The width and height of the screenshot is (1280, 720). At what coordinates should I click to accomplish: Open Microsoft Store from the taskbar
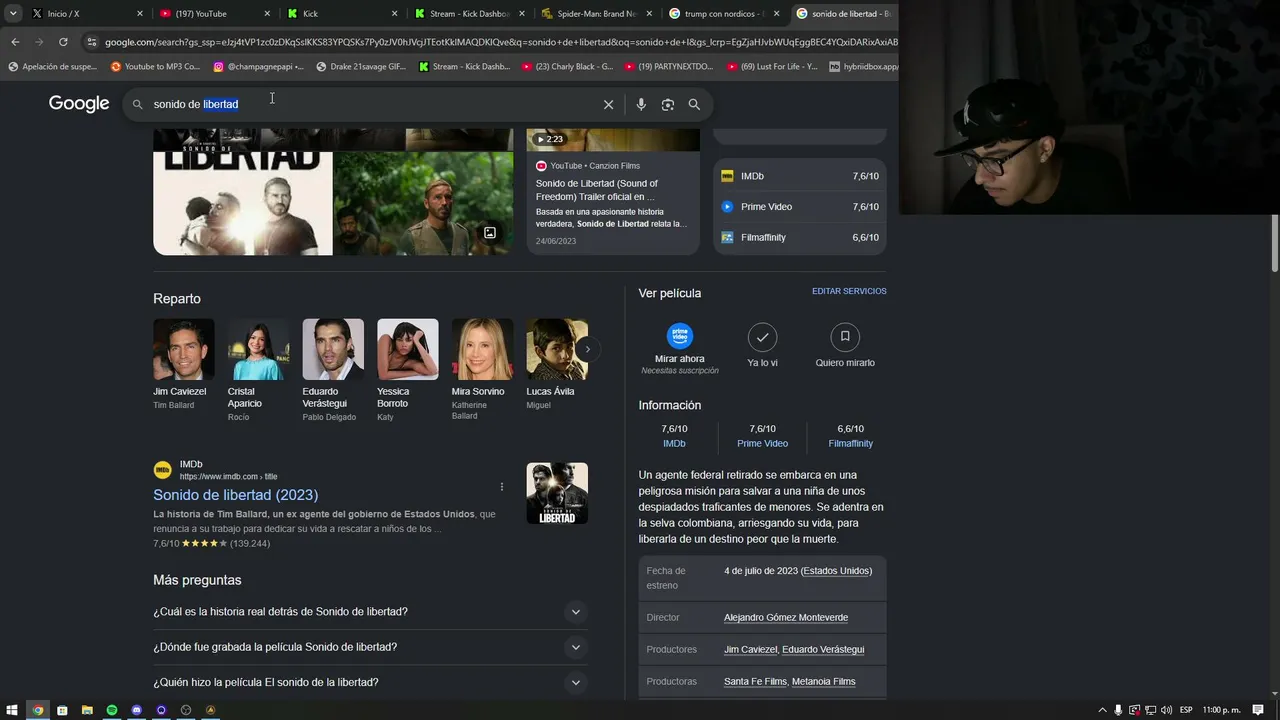pyautogui.click(x=62, y=710)
